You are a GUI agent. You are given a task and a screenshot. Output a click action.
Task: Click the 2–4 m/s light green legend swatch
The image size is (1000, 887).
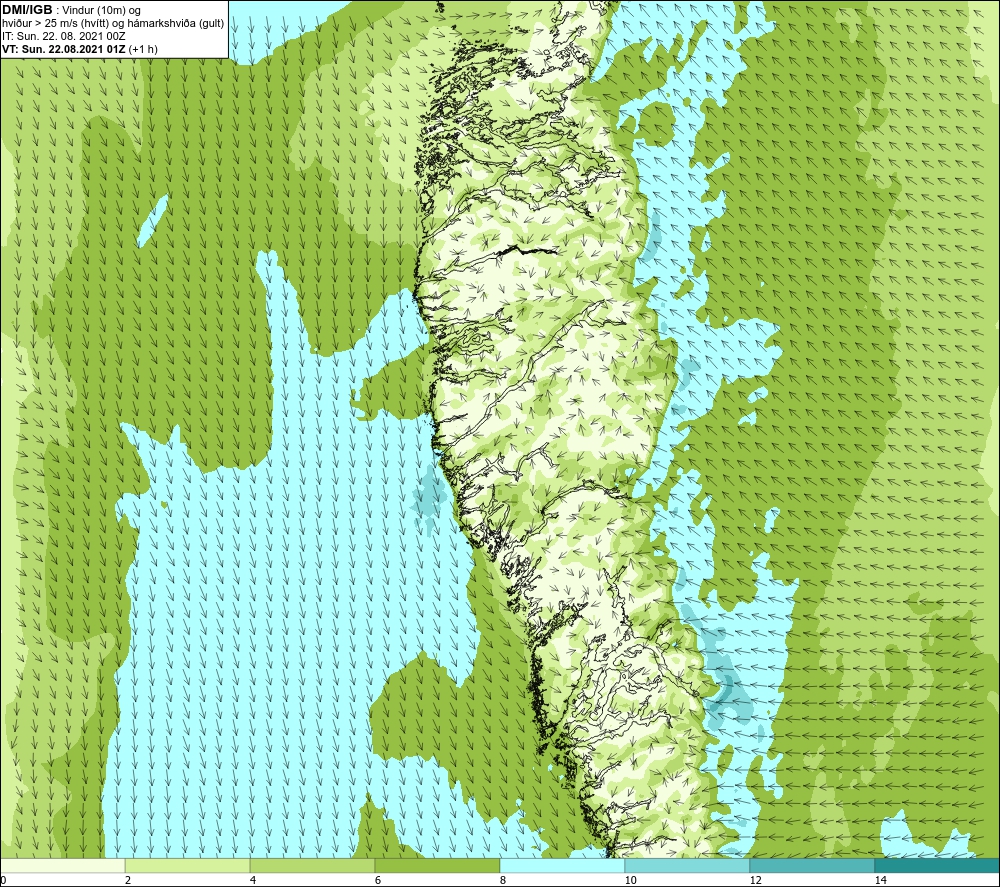tap(188, 865)
